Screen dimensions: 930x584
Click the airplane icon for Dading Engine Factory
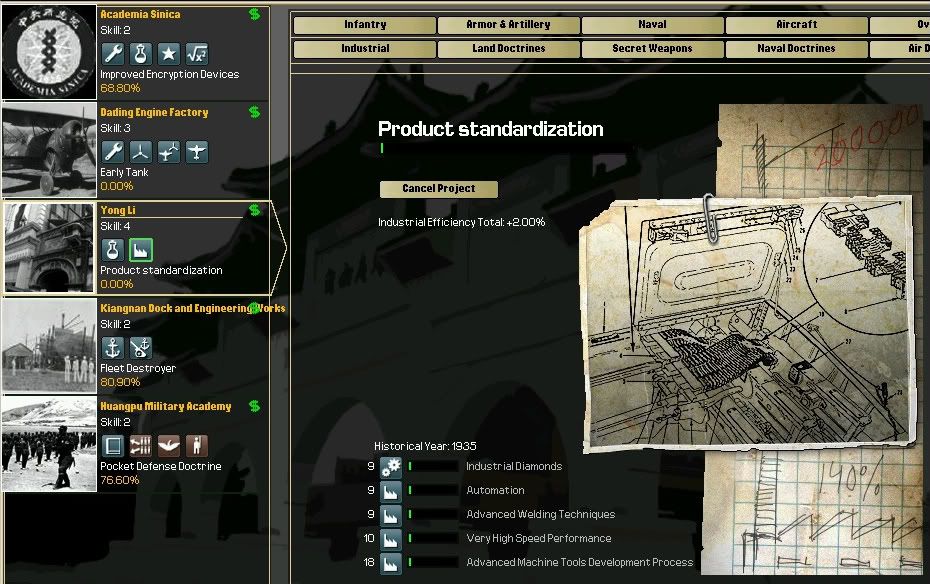[x=197, y=152]
